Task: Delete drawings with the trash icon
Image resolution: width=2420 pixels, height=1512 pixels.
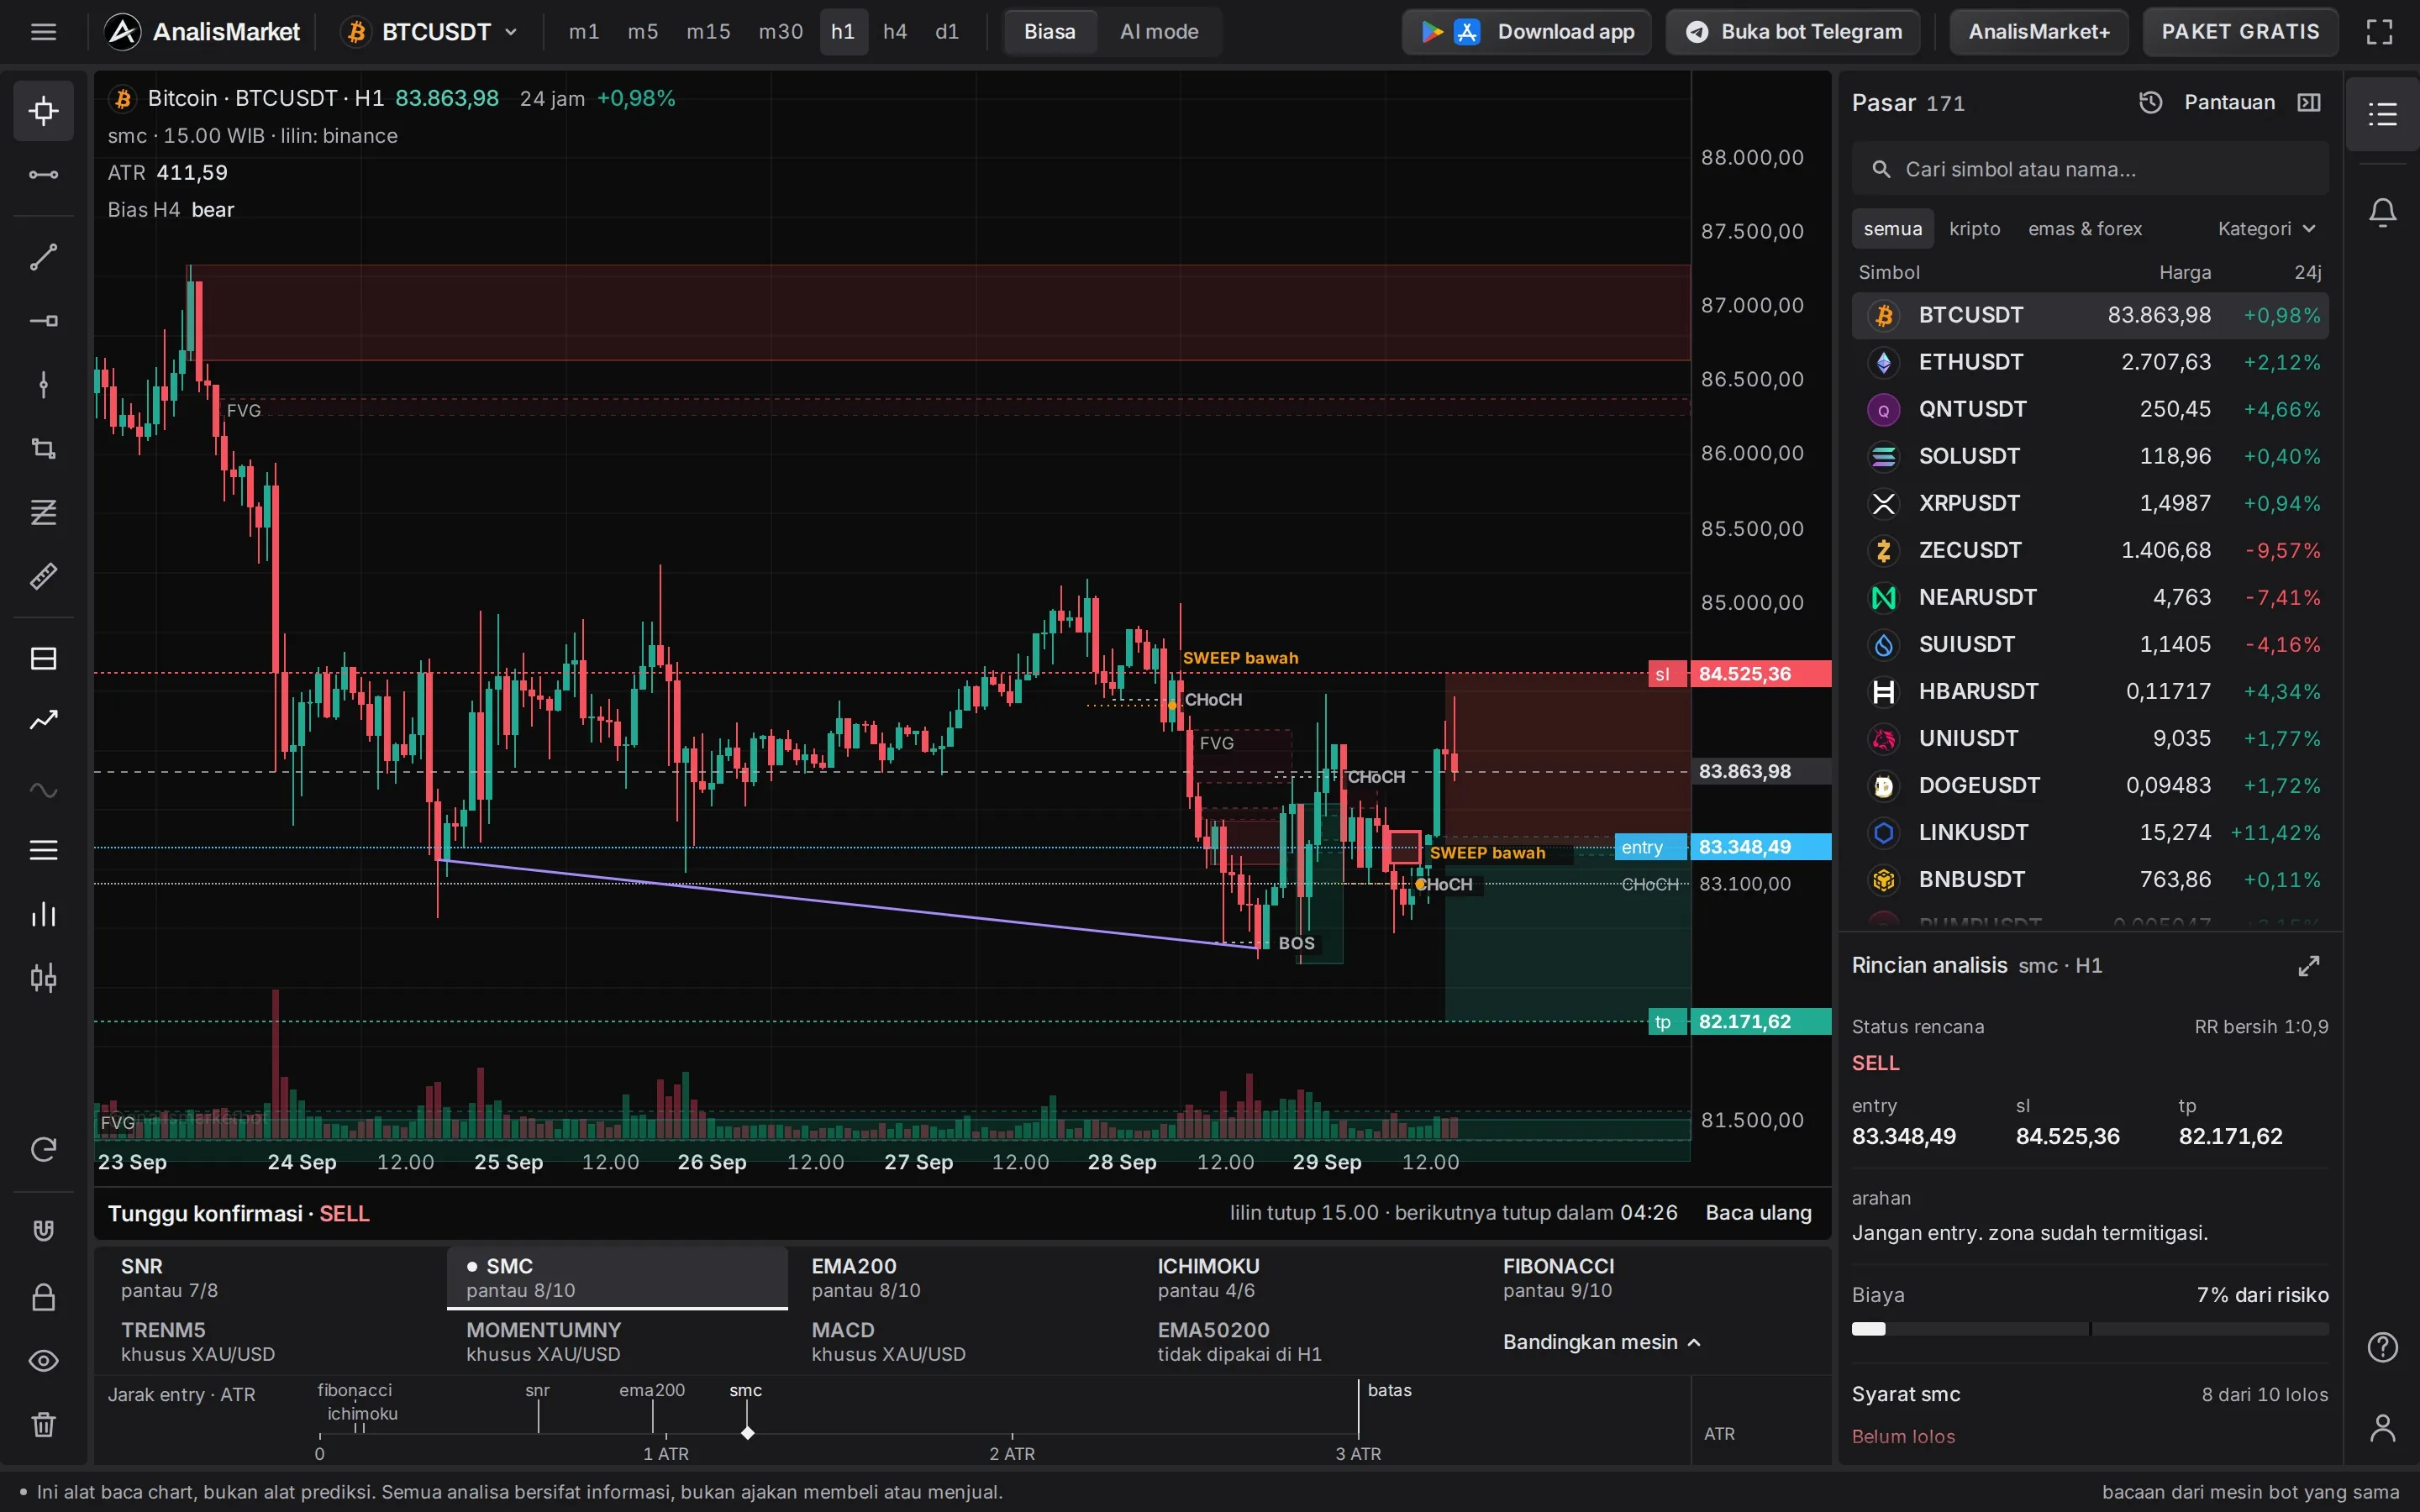Action: [x=43, y=1425]
